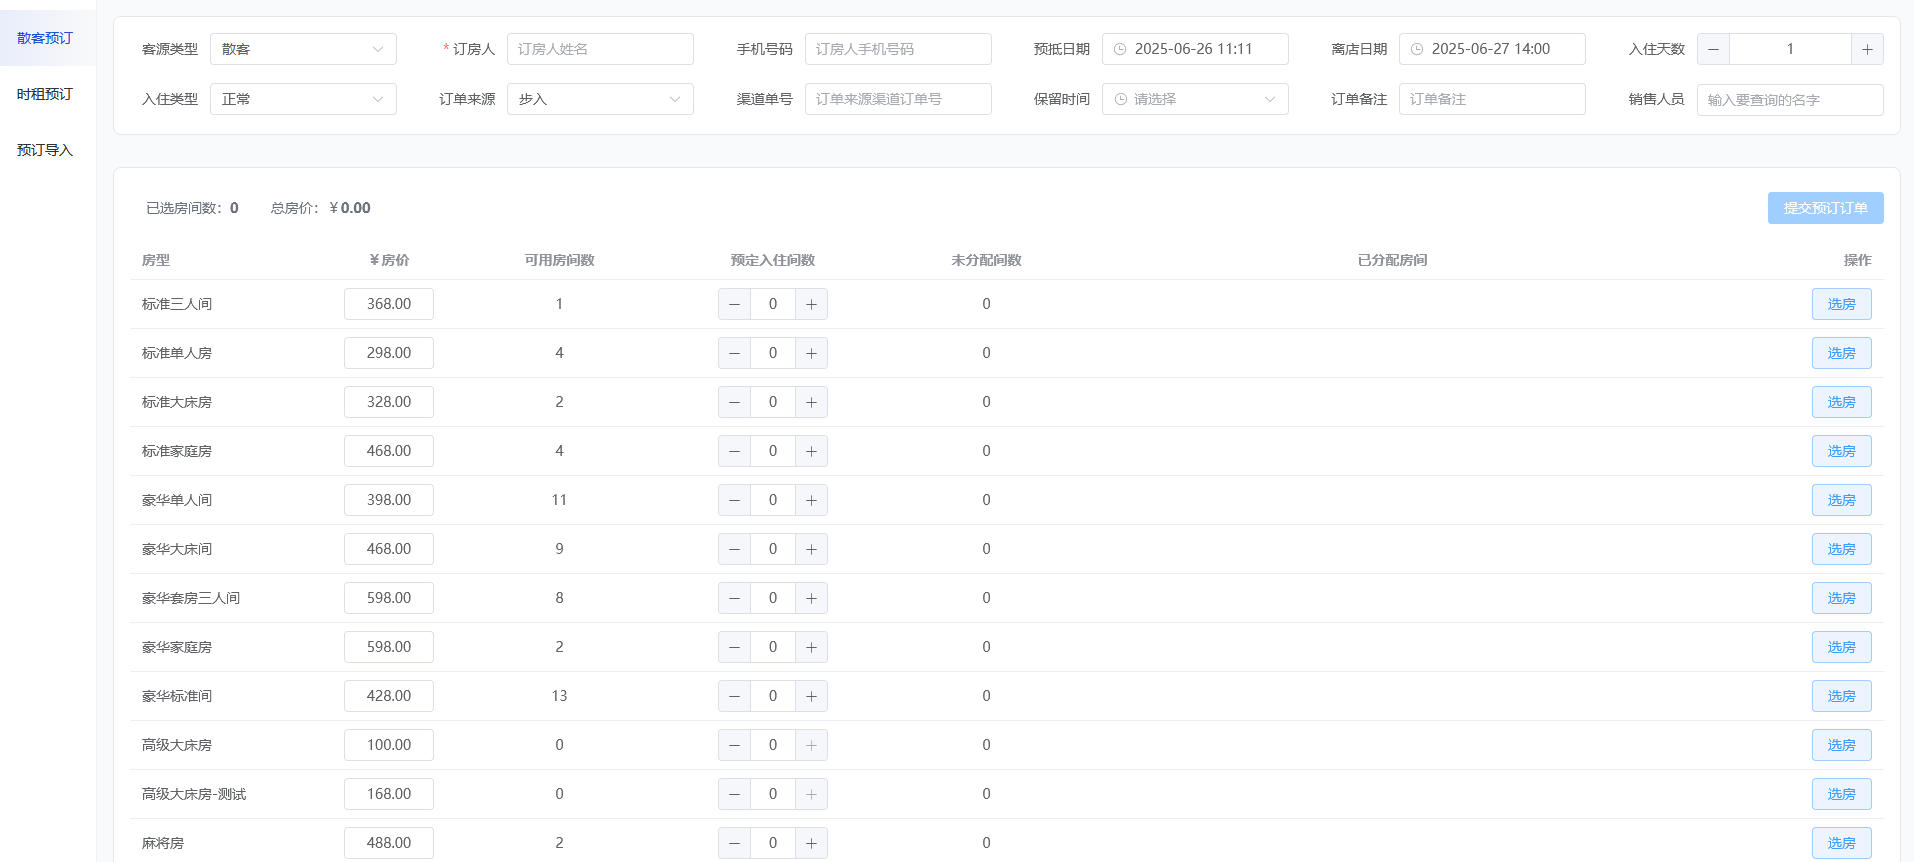Click the 订单备注 remark input field
The height and width of the screenshot is (862, 1914).
click(1492, 99)
